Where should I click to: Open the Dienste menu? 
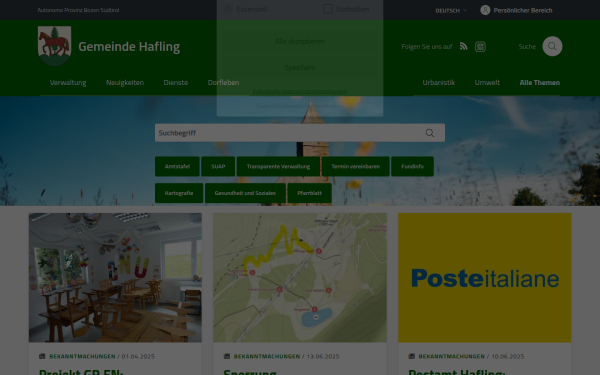coord(176,83)
